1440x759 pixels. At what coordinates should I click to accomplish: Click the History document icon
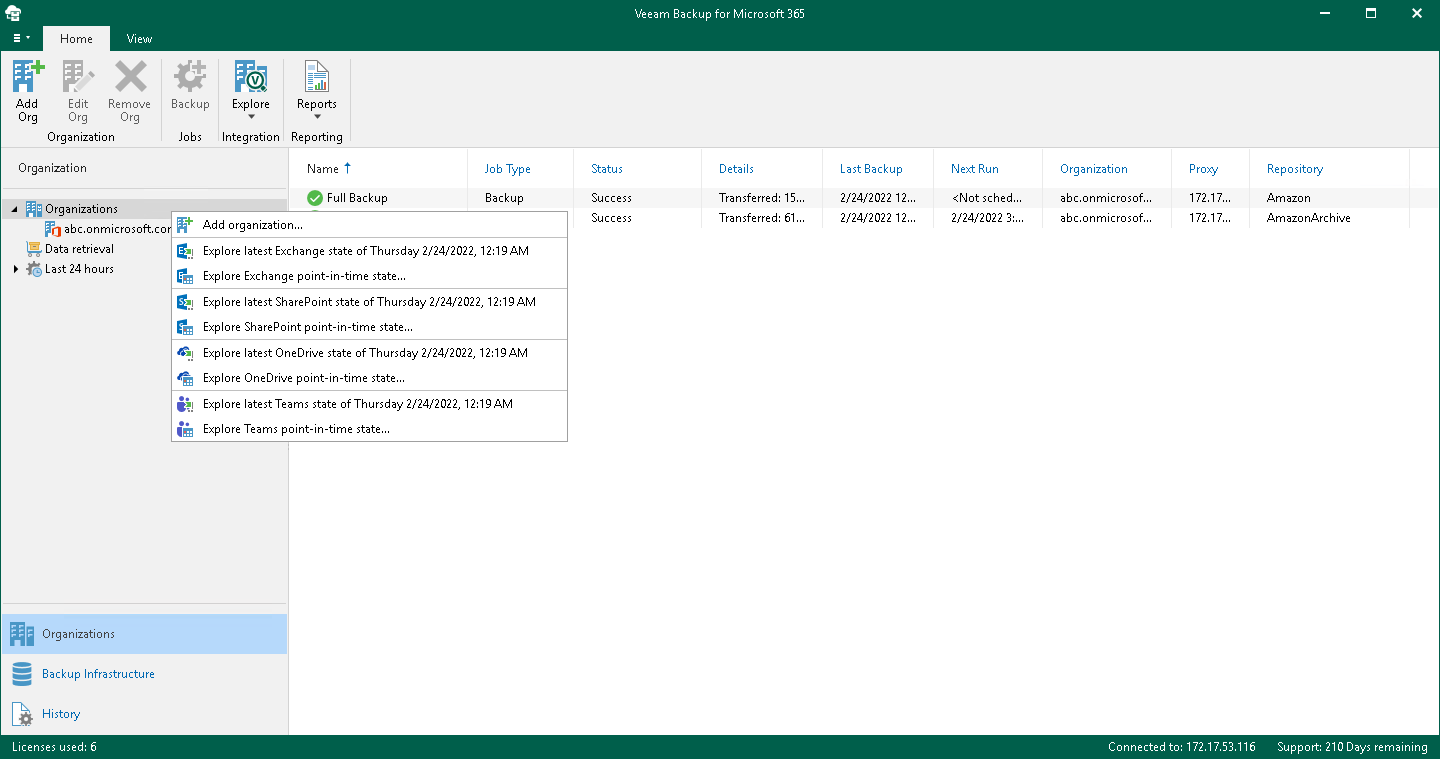pos(22,714)
